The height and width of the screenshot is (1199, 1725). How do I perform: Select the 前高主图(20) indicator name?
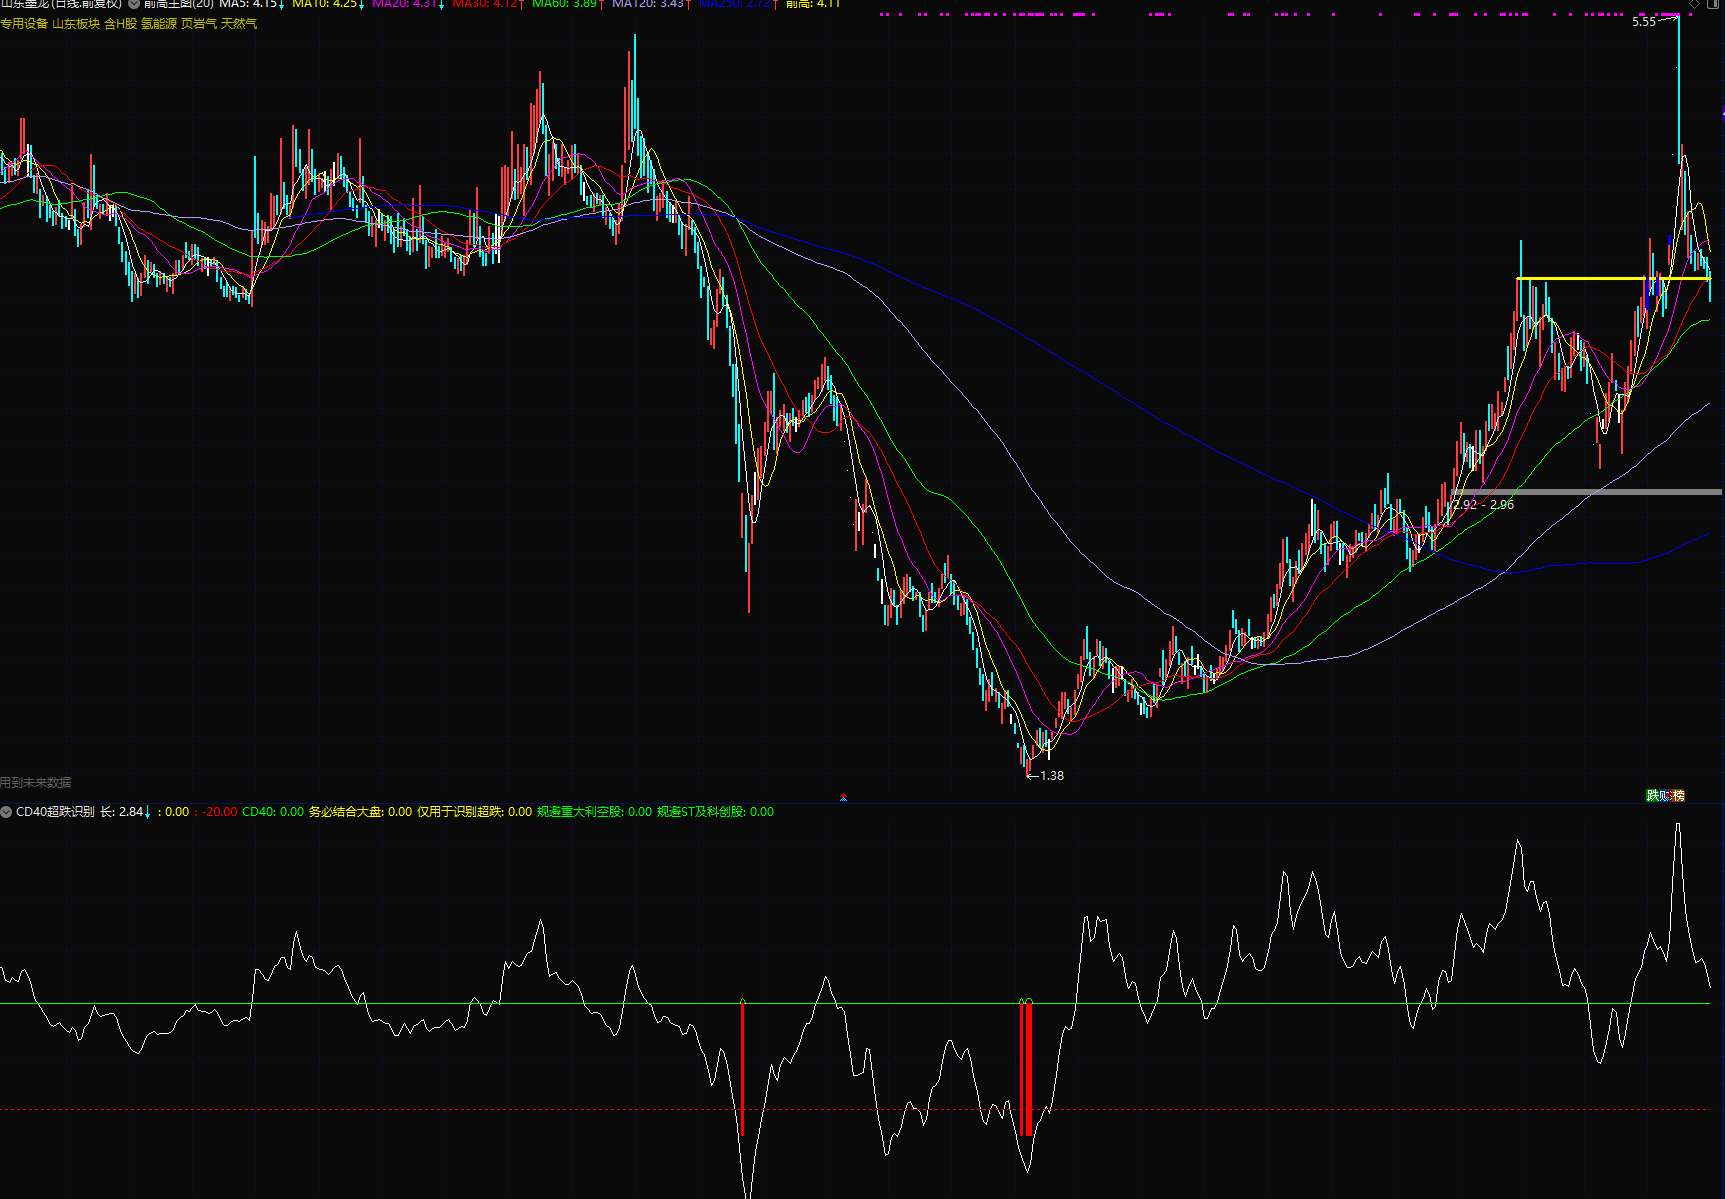pos(179,4)
